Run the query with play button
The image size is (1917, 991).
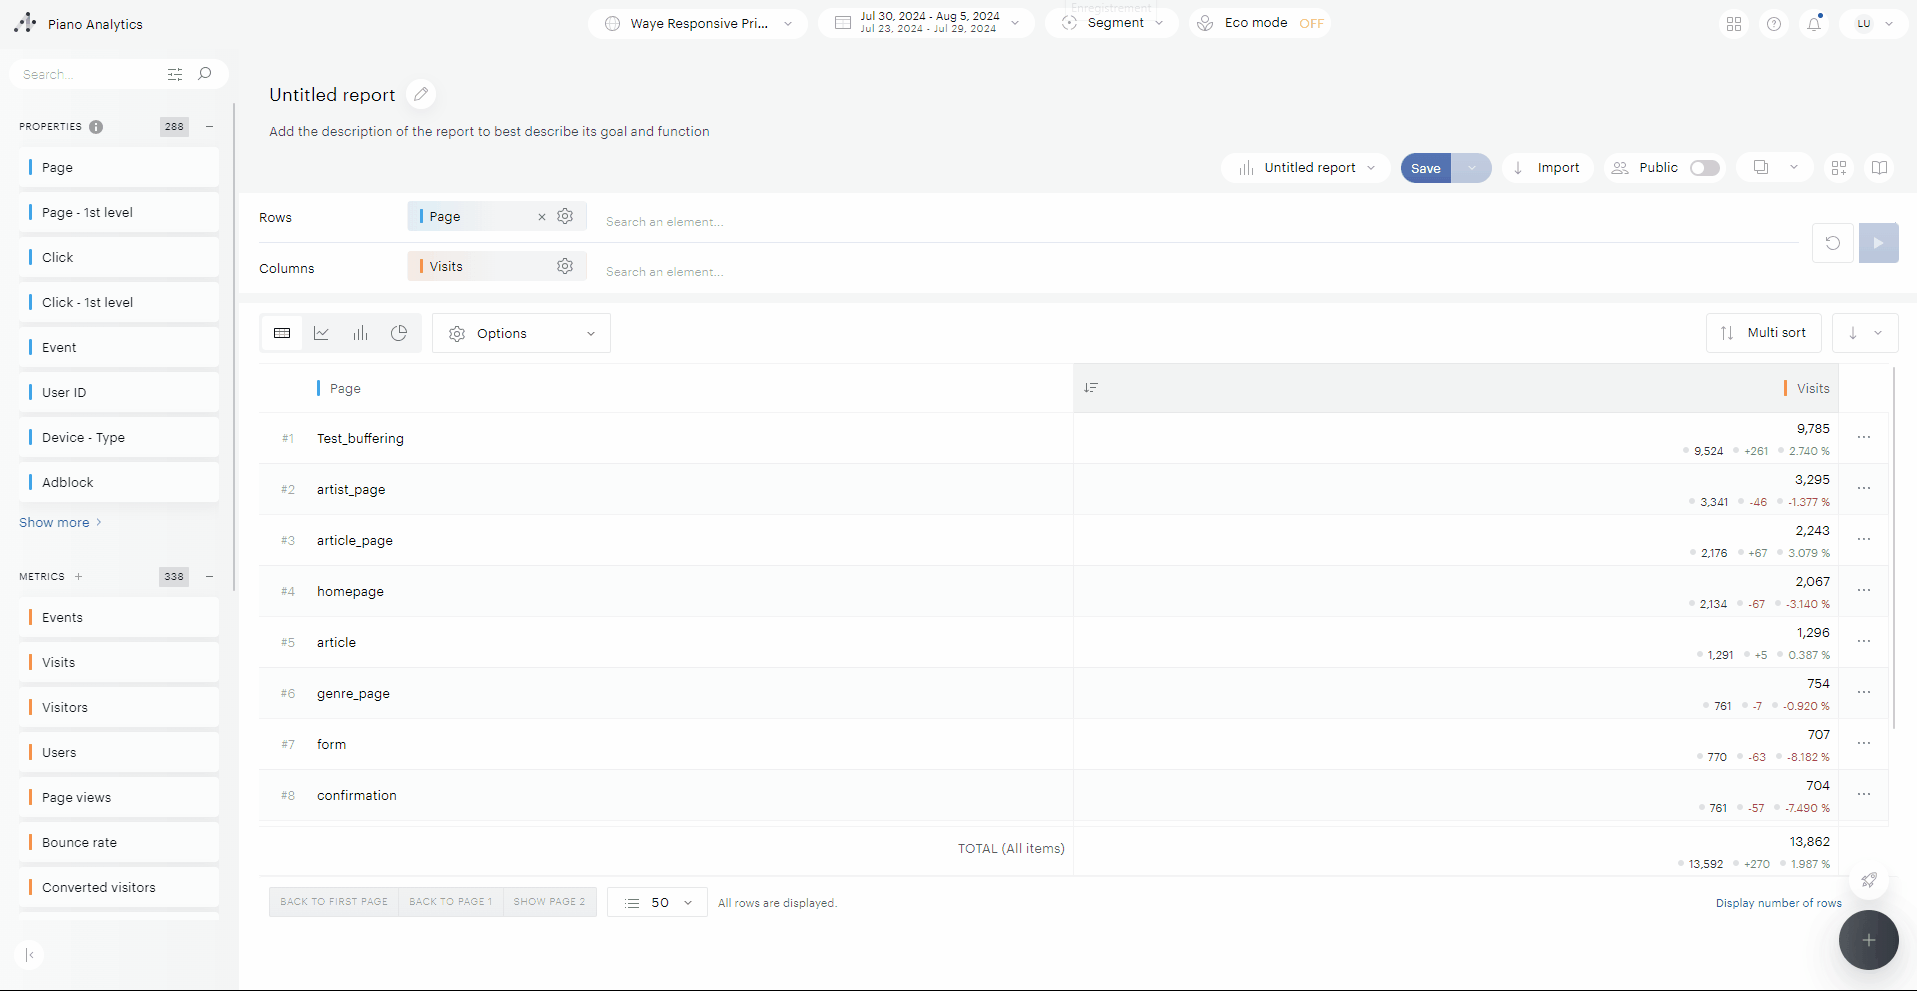pyautogui.click(x=1878, y=243)
